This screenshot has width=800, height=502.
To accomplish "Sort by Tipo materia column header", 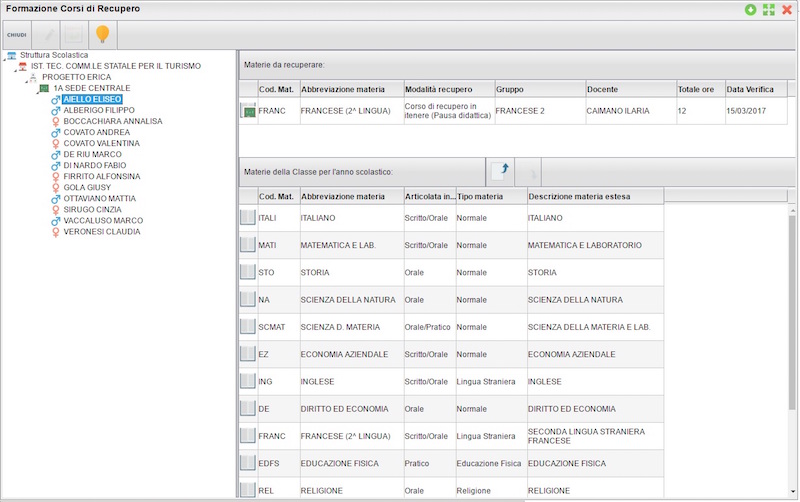I will pos(491,196).
